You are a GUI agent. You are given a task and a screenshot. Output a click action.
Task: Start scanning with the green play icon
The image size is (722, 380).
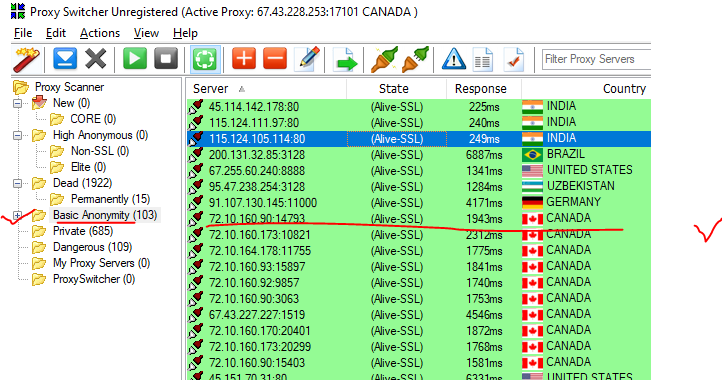(x=135, y=59)
